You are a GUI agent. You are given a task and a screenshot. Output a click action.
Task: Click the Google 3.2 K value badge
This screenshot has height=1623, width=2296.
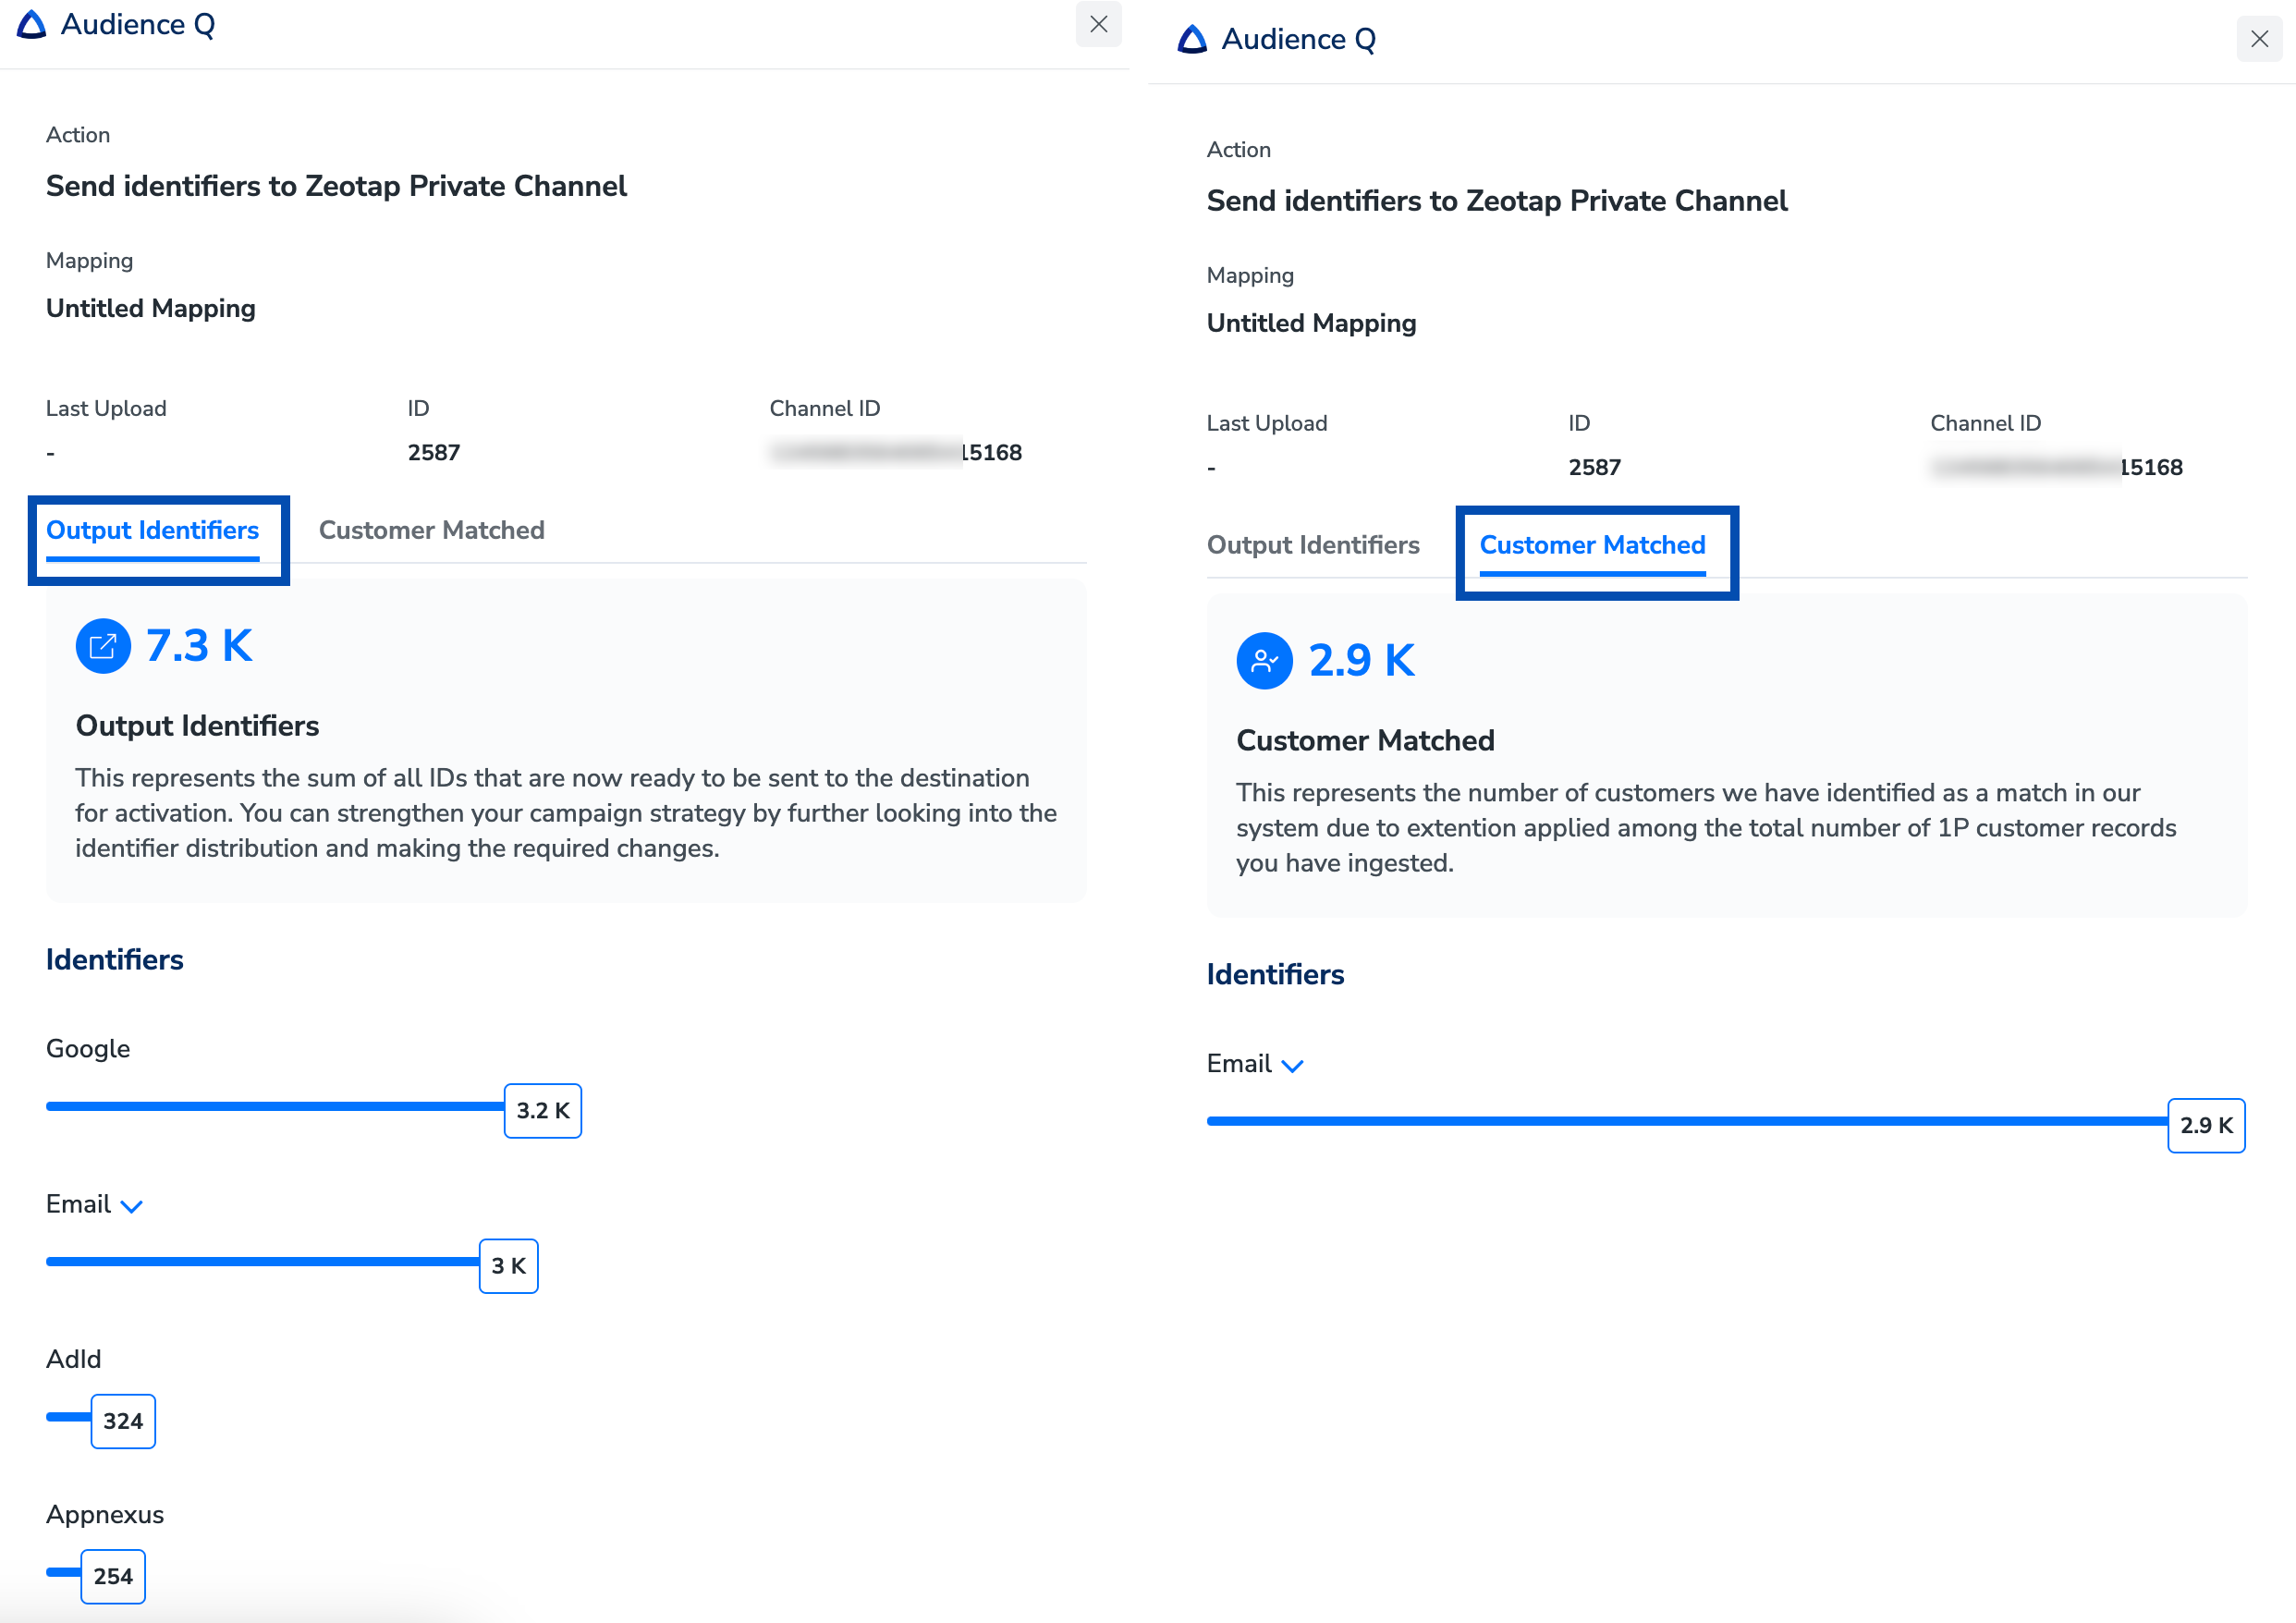542,1110
